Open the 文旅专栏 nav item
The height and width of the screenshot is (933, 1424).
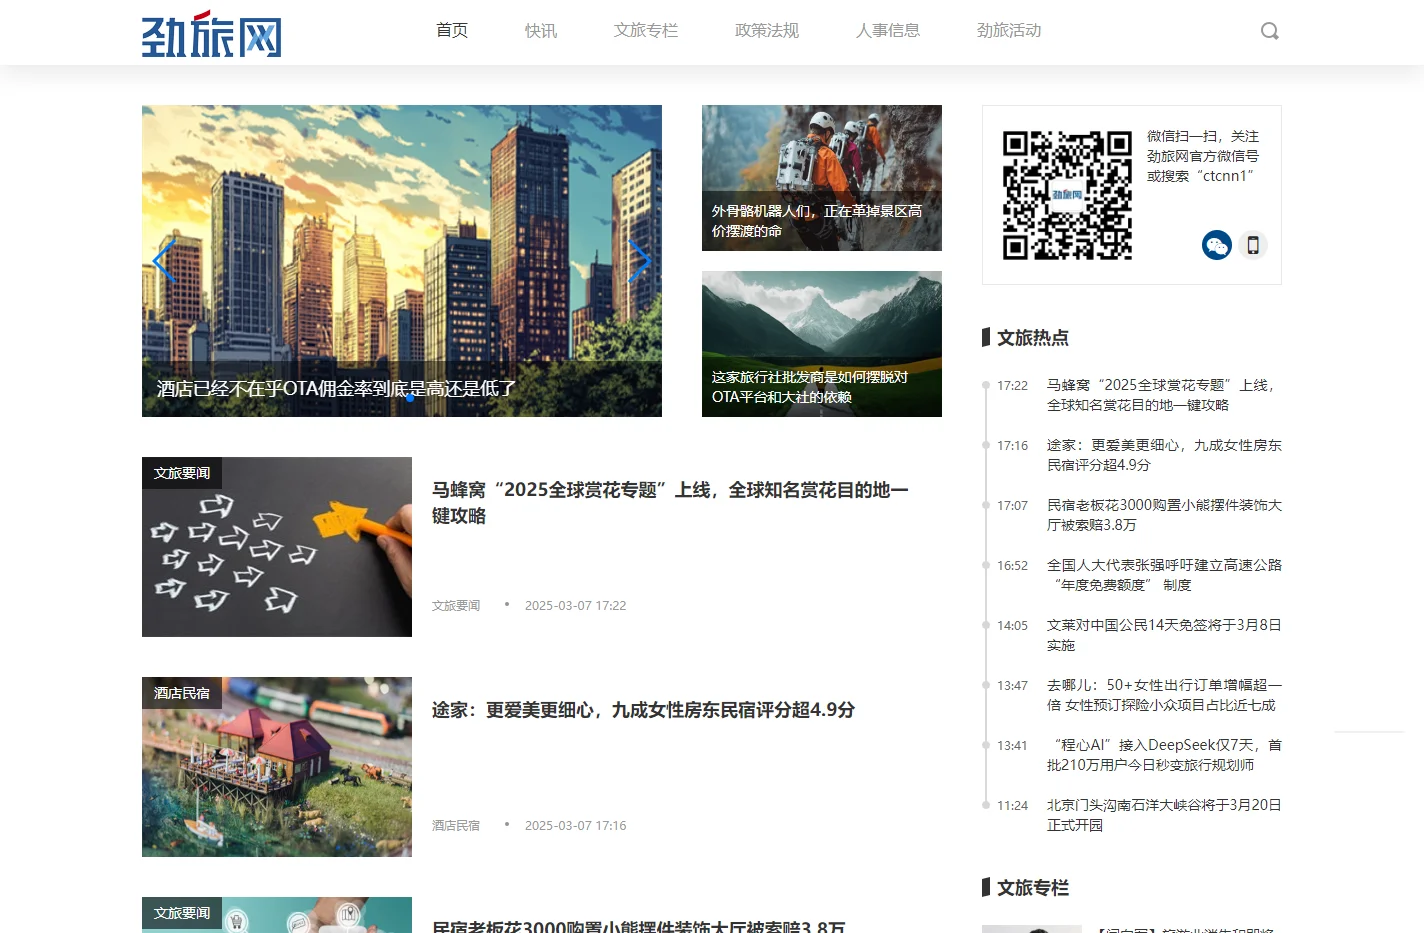pyautogui.click(x=646, y=30)
